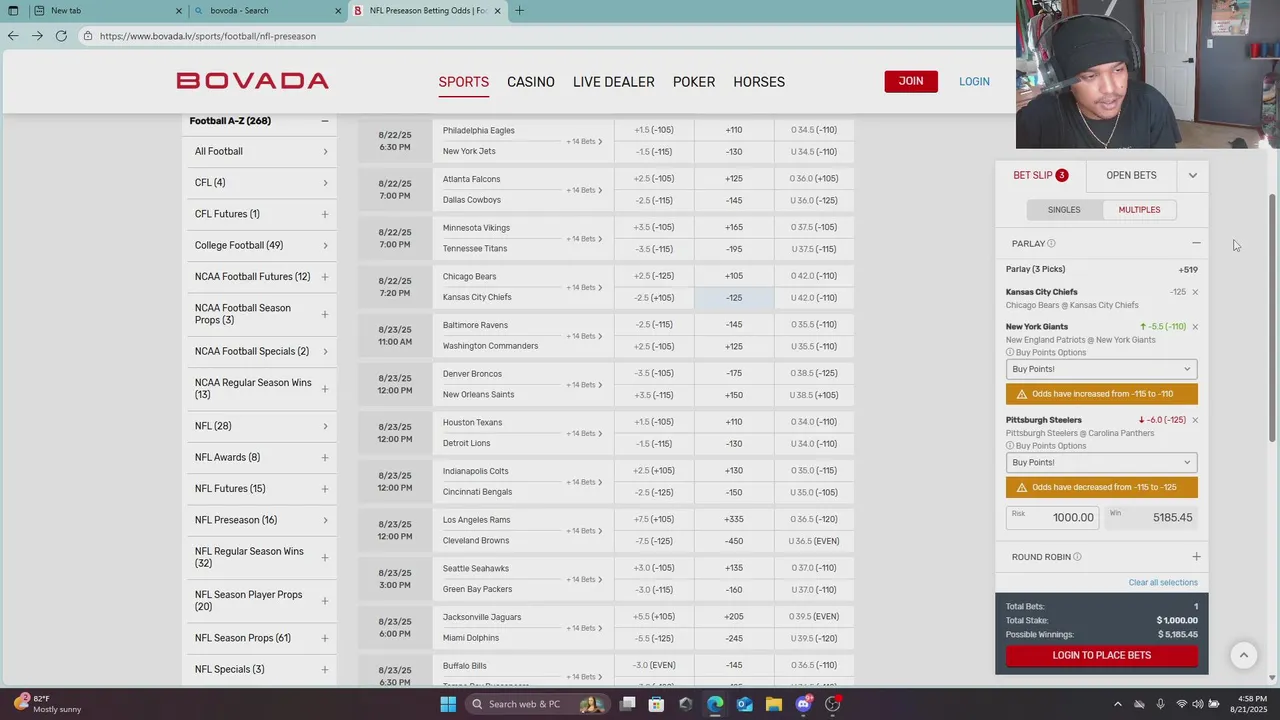Click the JOIN button

pyautogui.click(x=911, y=81)
